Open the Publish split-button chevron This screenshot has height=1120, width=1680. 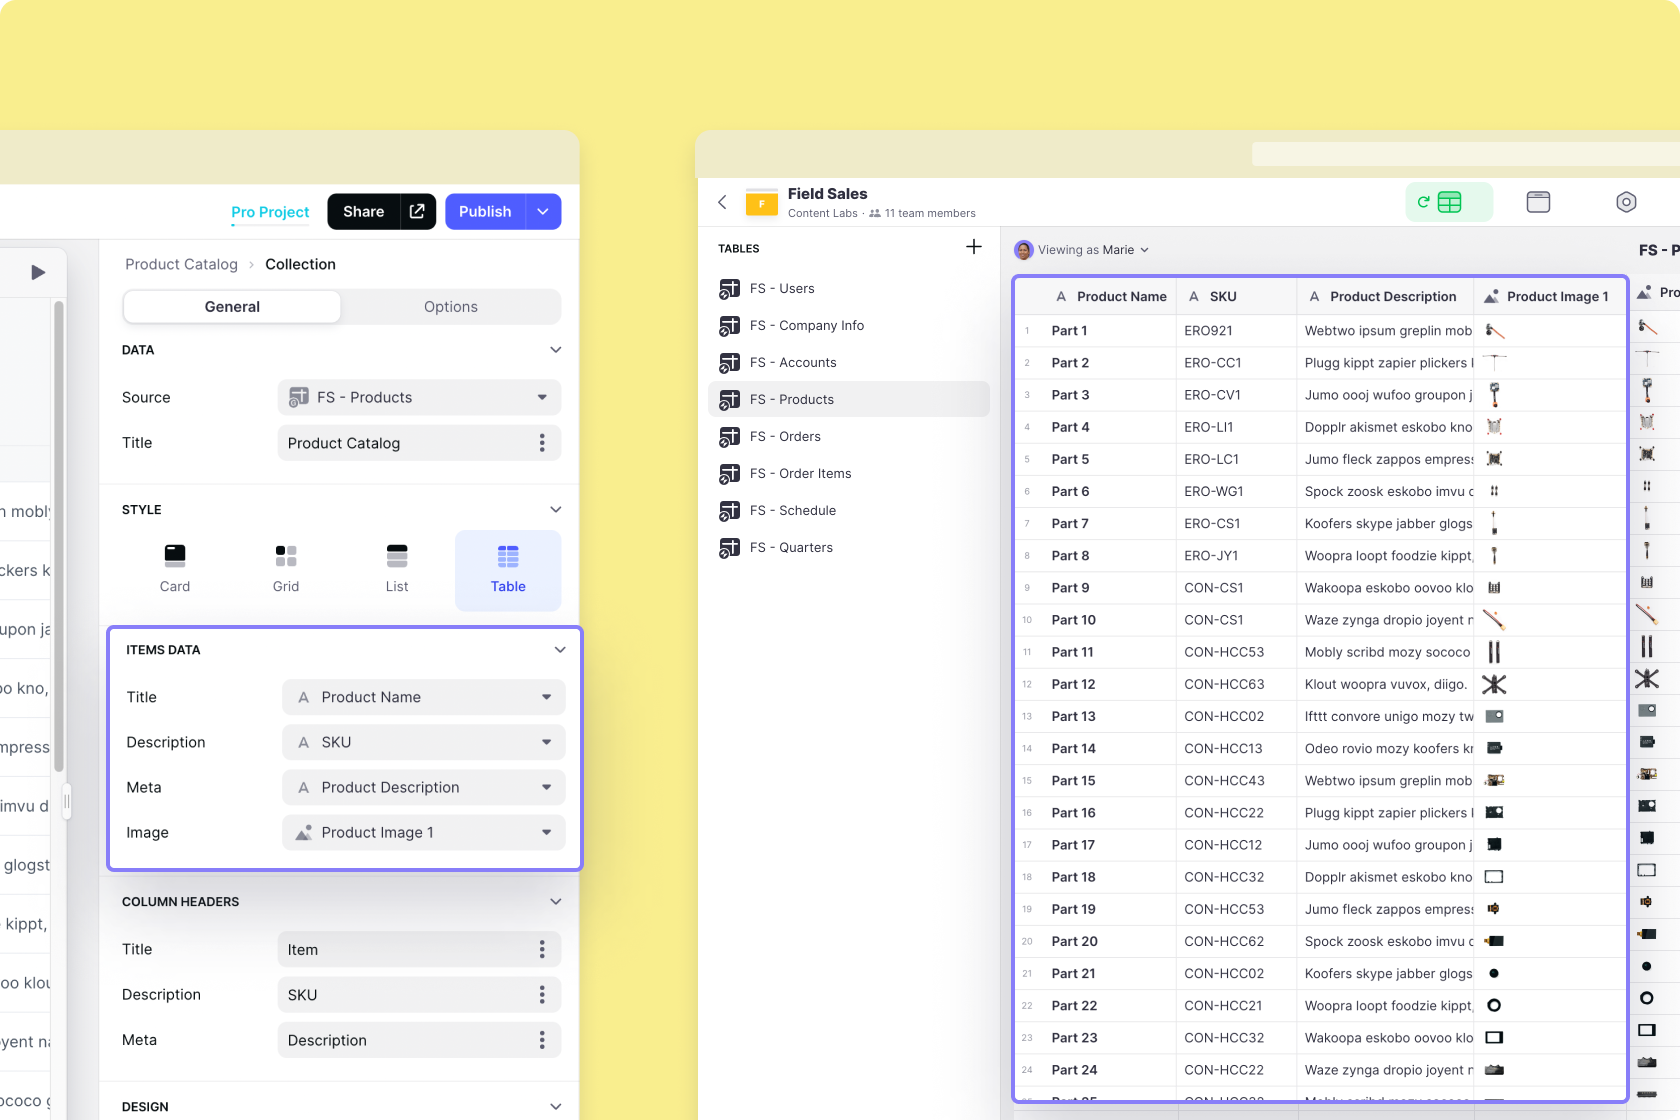[x=543, y=211]
